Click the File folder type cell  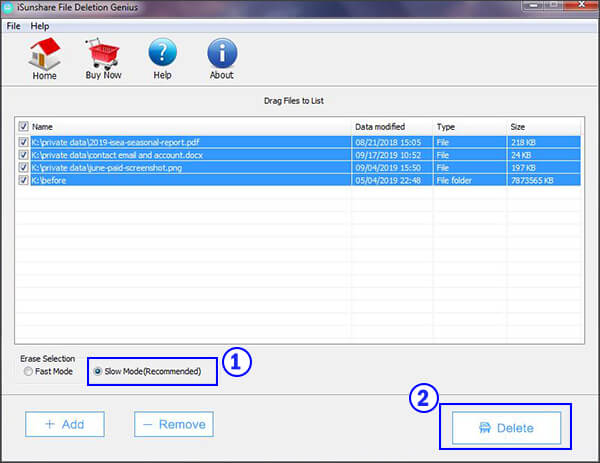(x=454, y=180)
